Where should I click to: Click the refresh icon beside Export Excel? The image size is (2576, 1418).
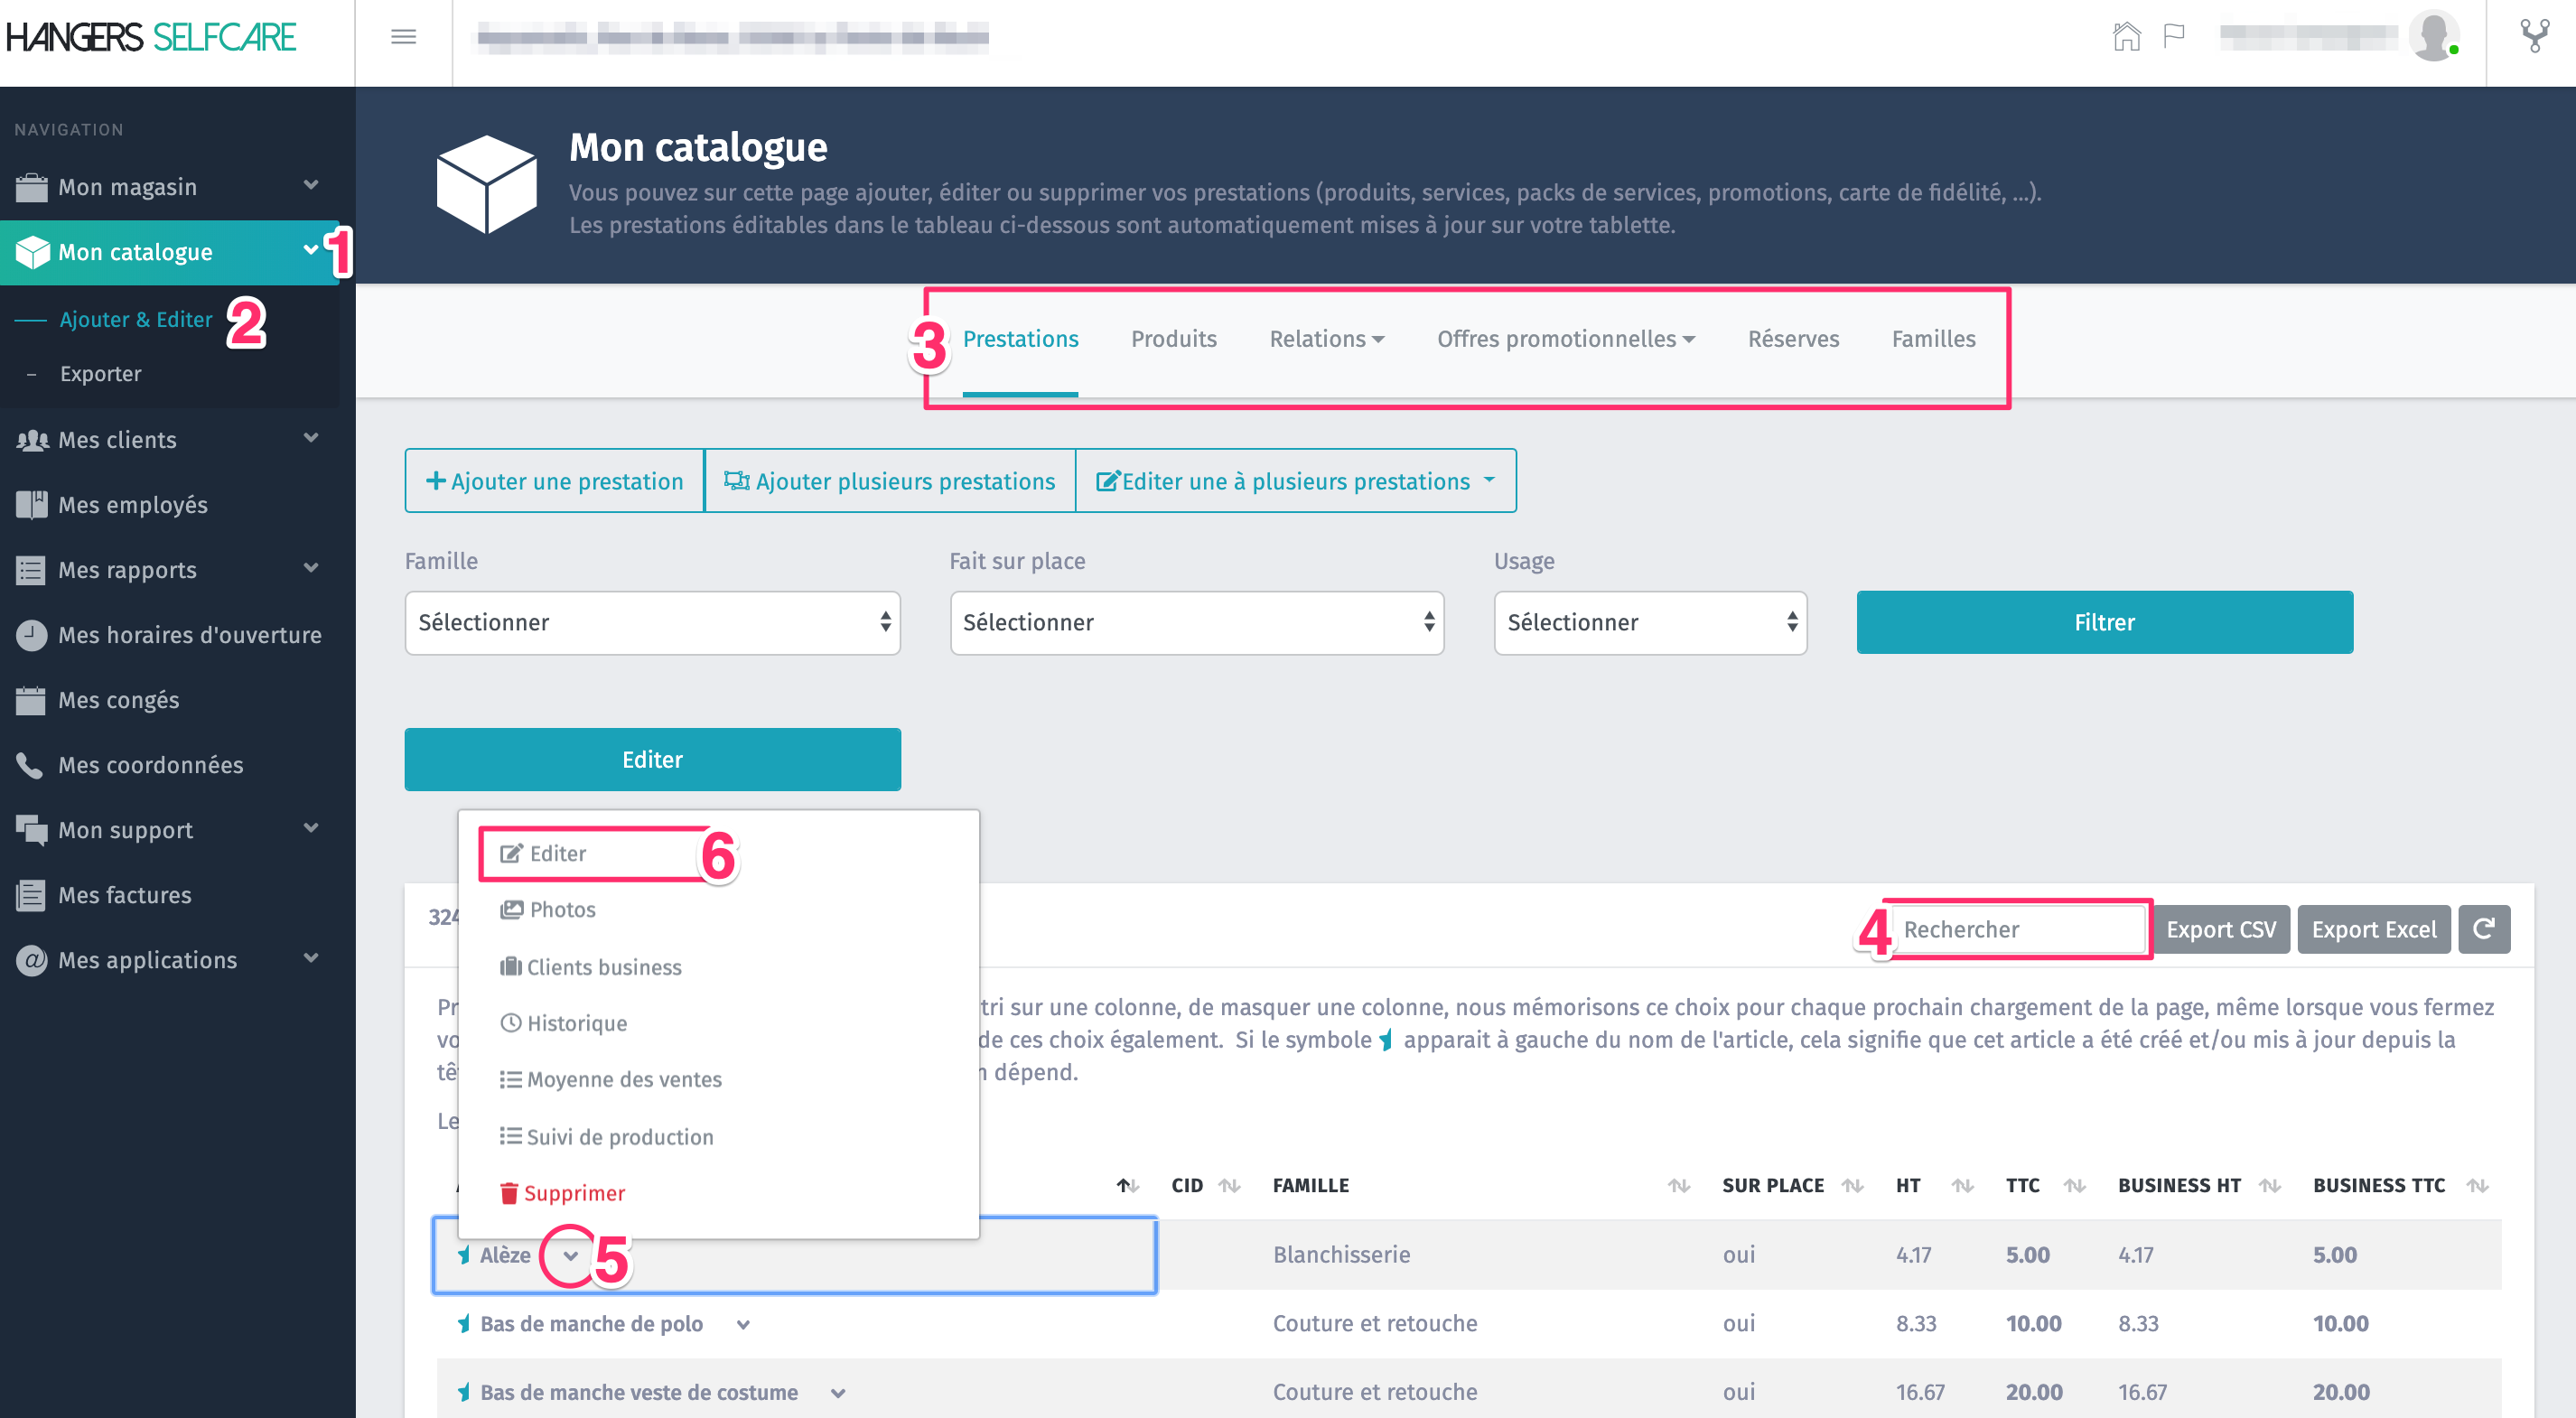click(2484, 929)
